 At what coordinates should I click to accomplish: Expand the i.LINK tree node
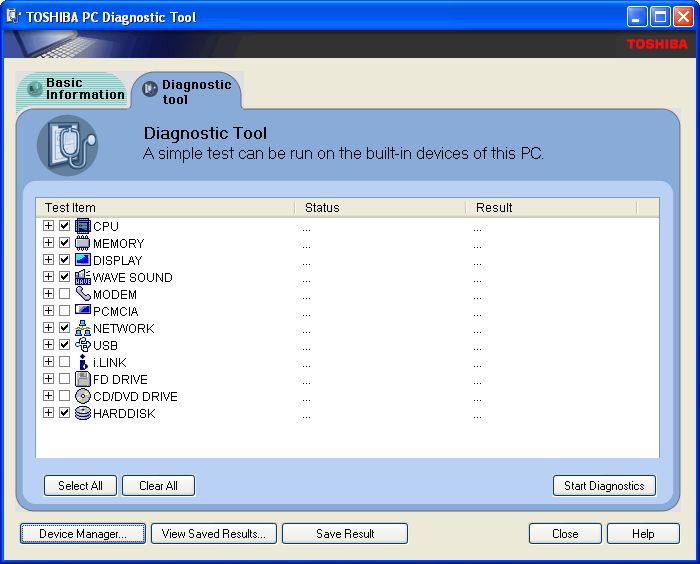pyautogui.click(x=48, y=362)
